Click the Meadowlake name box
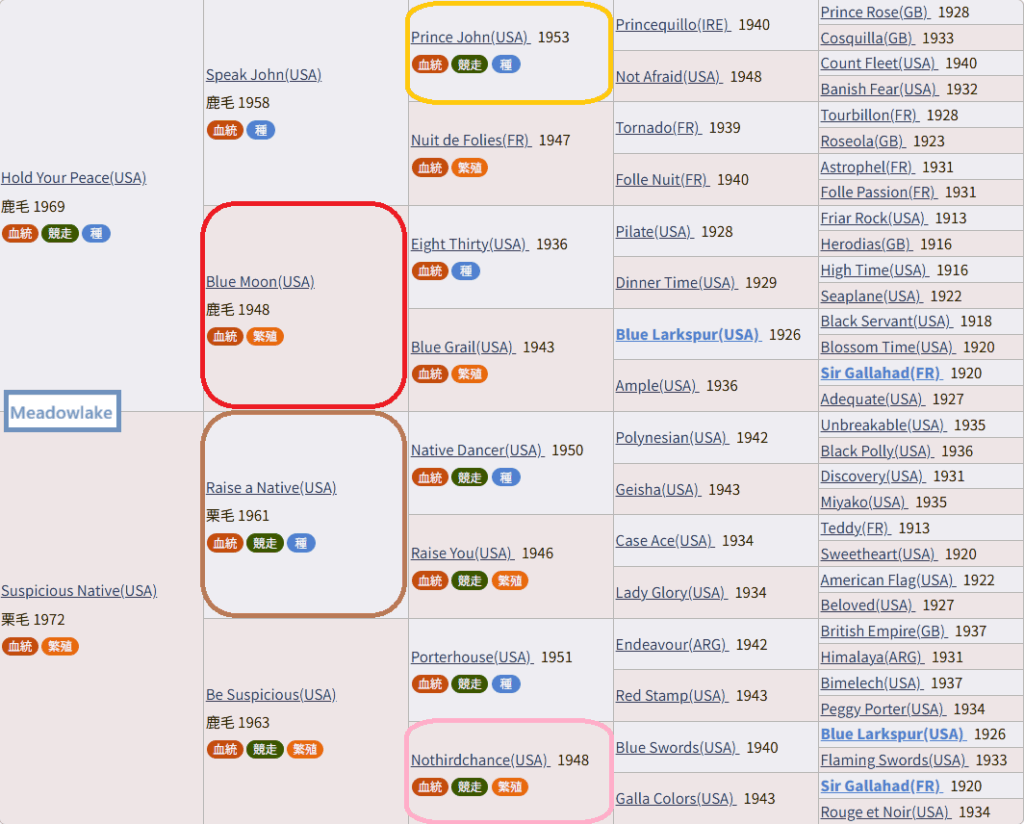The height and width of the screenshot is (824, 1024). coord(62,412)
